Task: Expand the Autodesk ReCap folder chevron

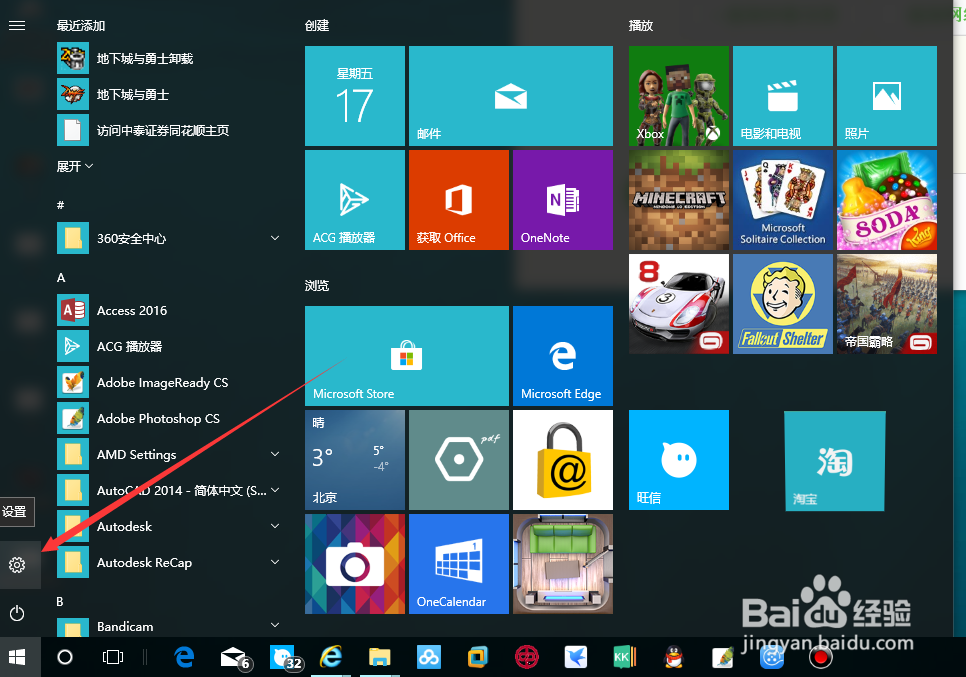Action: pos(275,562)
